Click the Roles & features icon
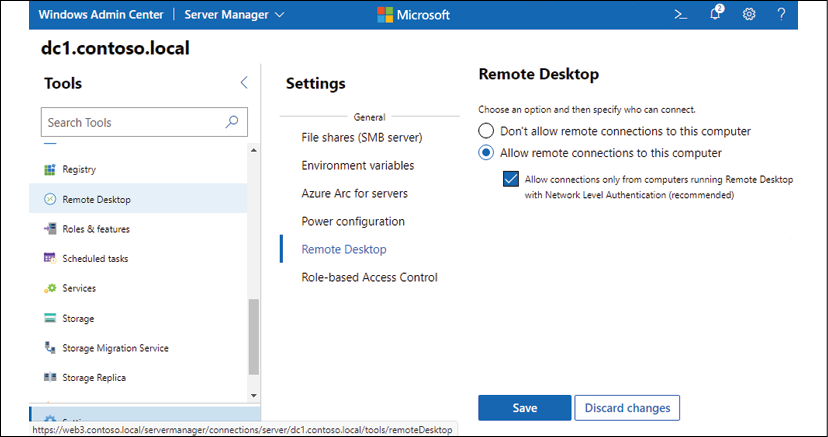Screen dimensions: 828x437 coord(50,229)
